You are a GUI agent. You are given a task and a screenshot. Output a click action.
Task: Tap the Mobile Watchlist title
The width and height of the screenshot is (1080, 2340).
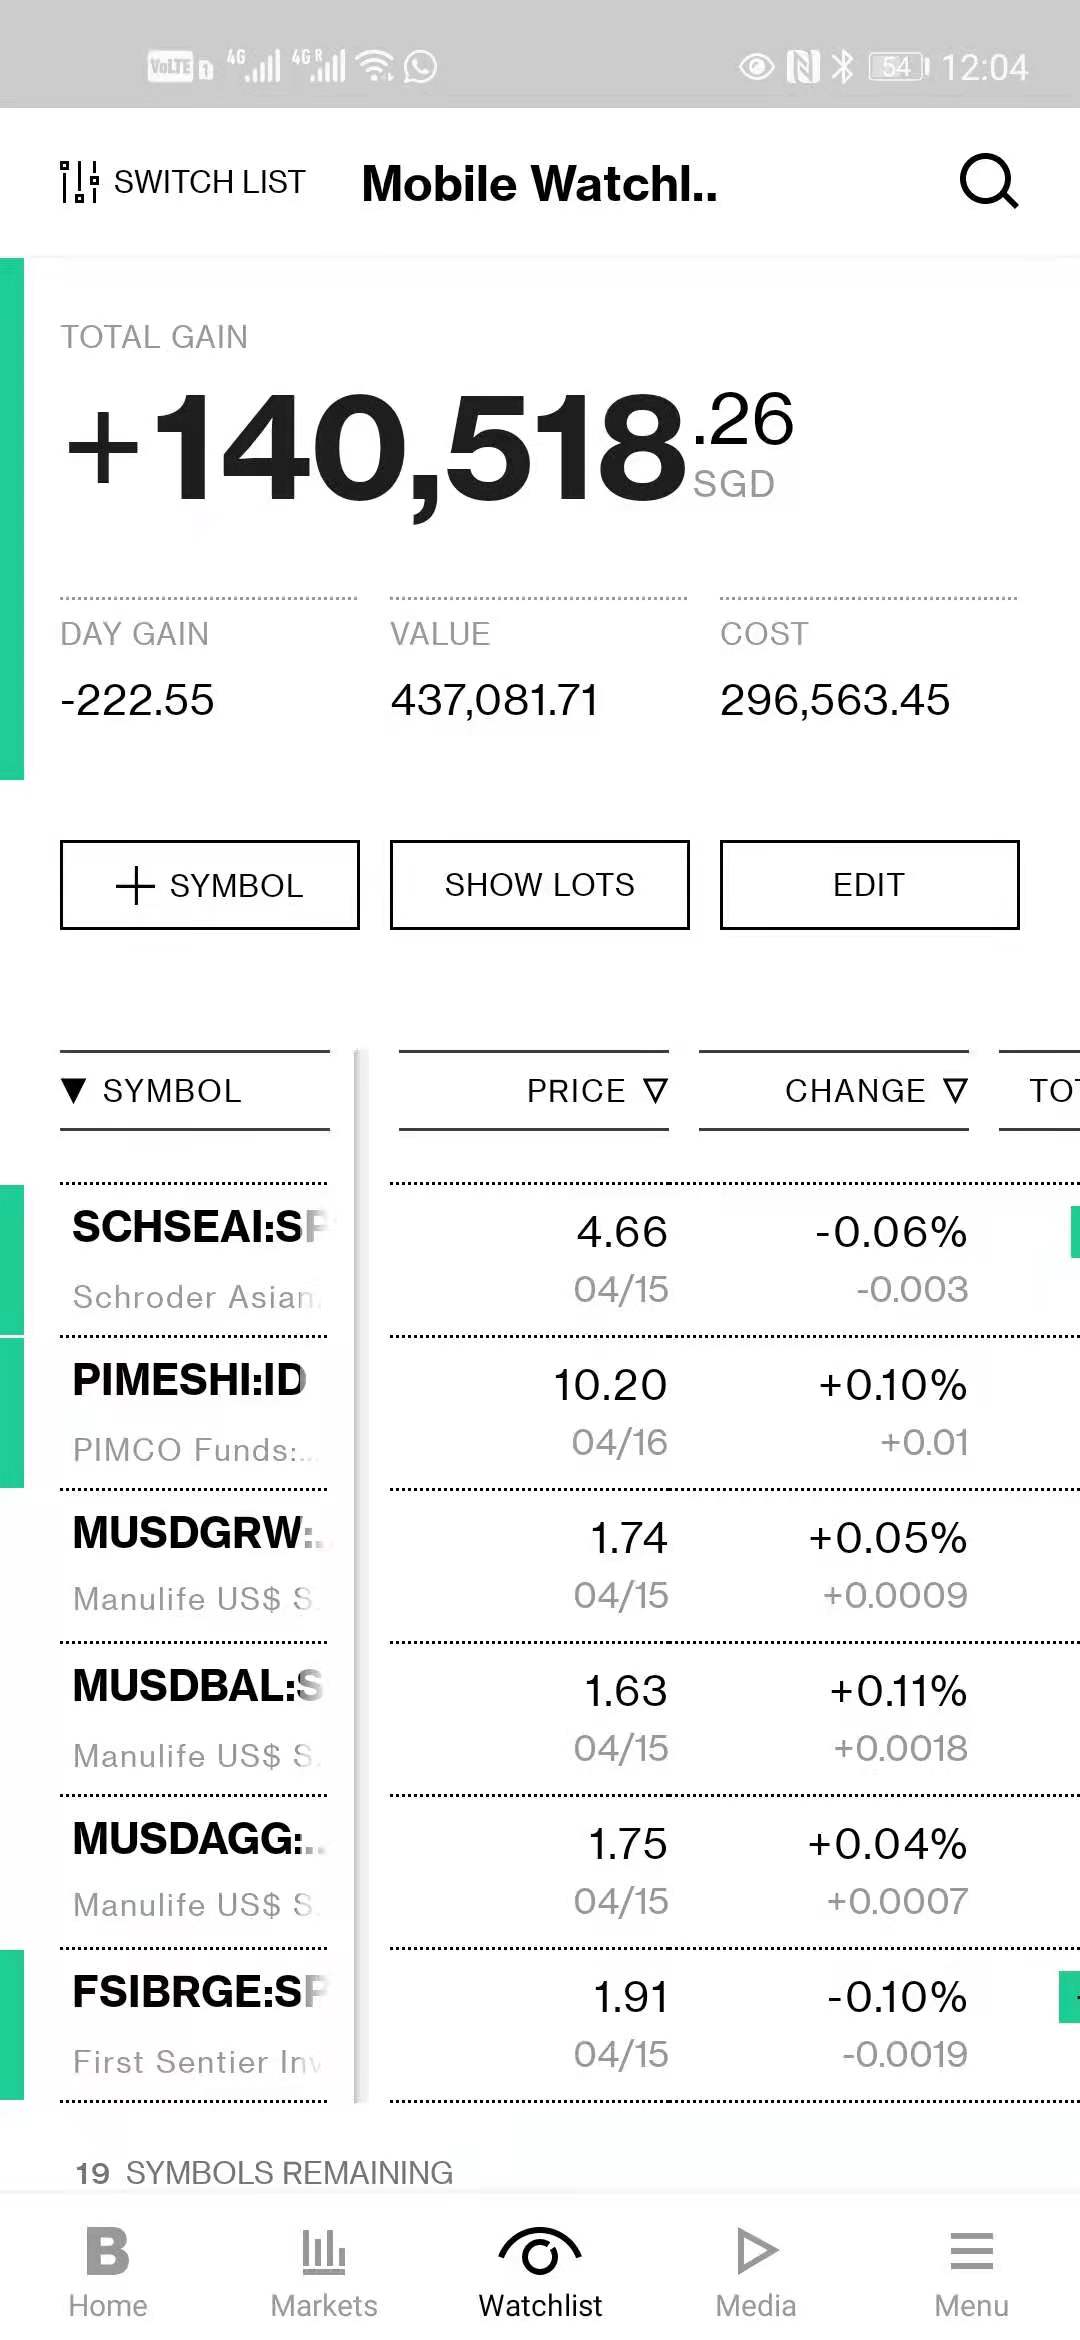pos(539,183)
